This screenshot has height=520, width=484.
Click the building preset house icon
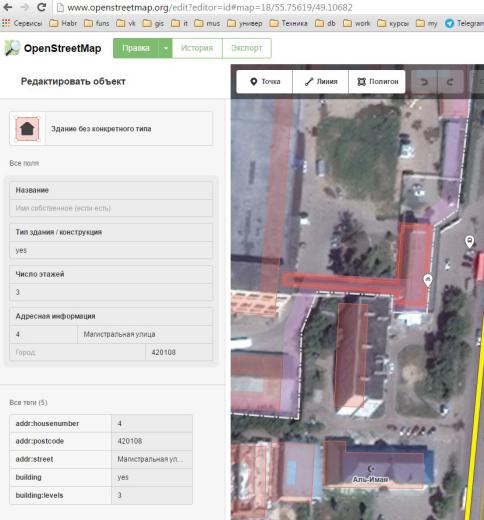(x=27, y=129)
